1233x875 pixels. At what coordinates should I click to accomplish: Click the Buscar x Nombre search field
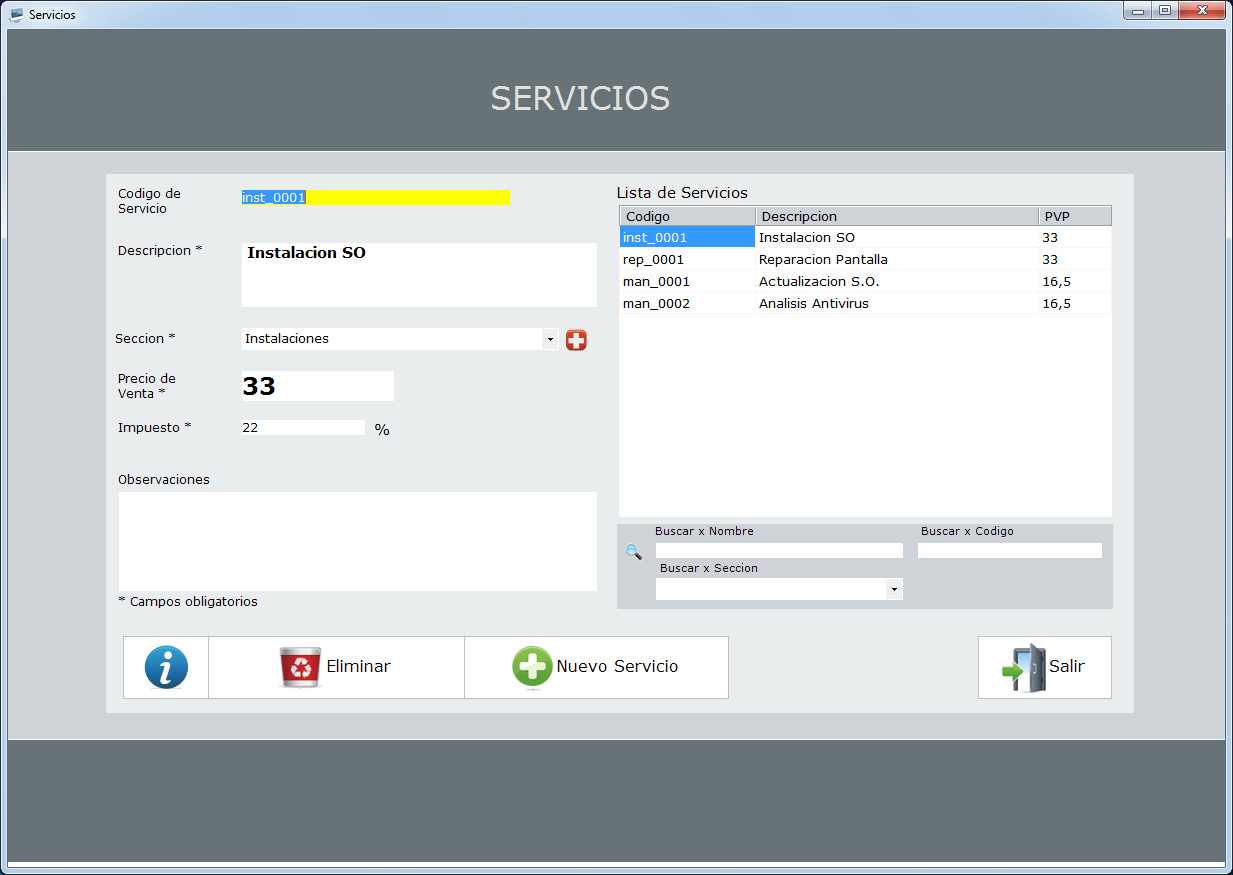coord(779,551)
